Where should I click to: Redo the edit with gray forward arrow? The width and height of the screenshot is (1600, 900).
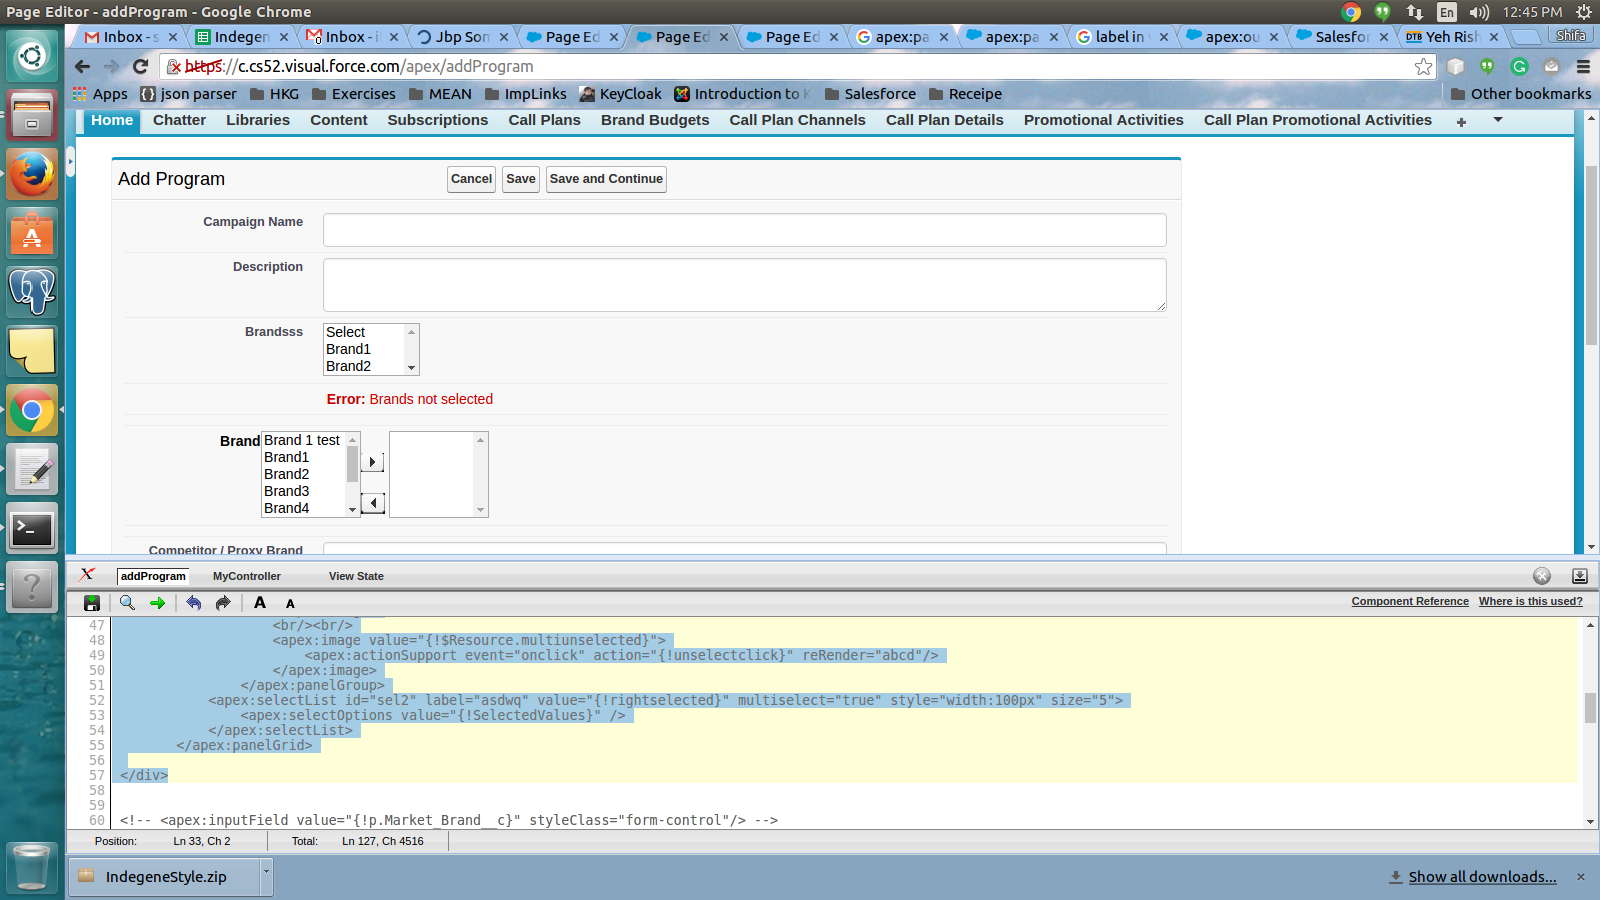coord(223,603)
